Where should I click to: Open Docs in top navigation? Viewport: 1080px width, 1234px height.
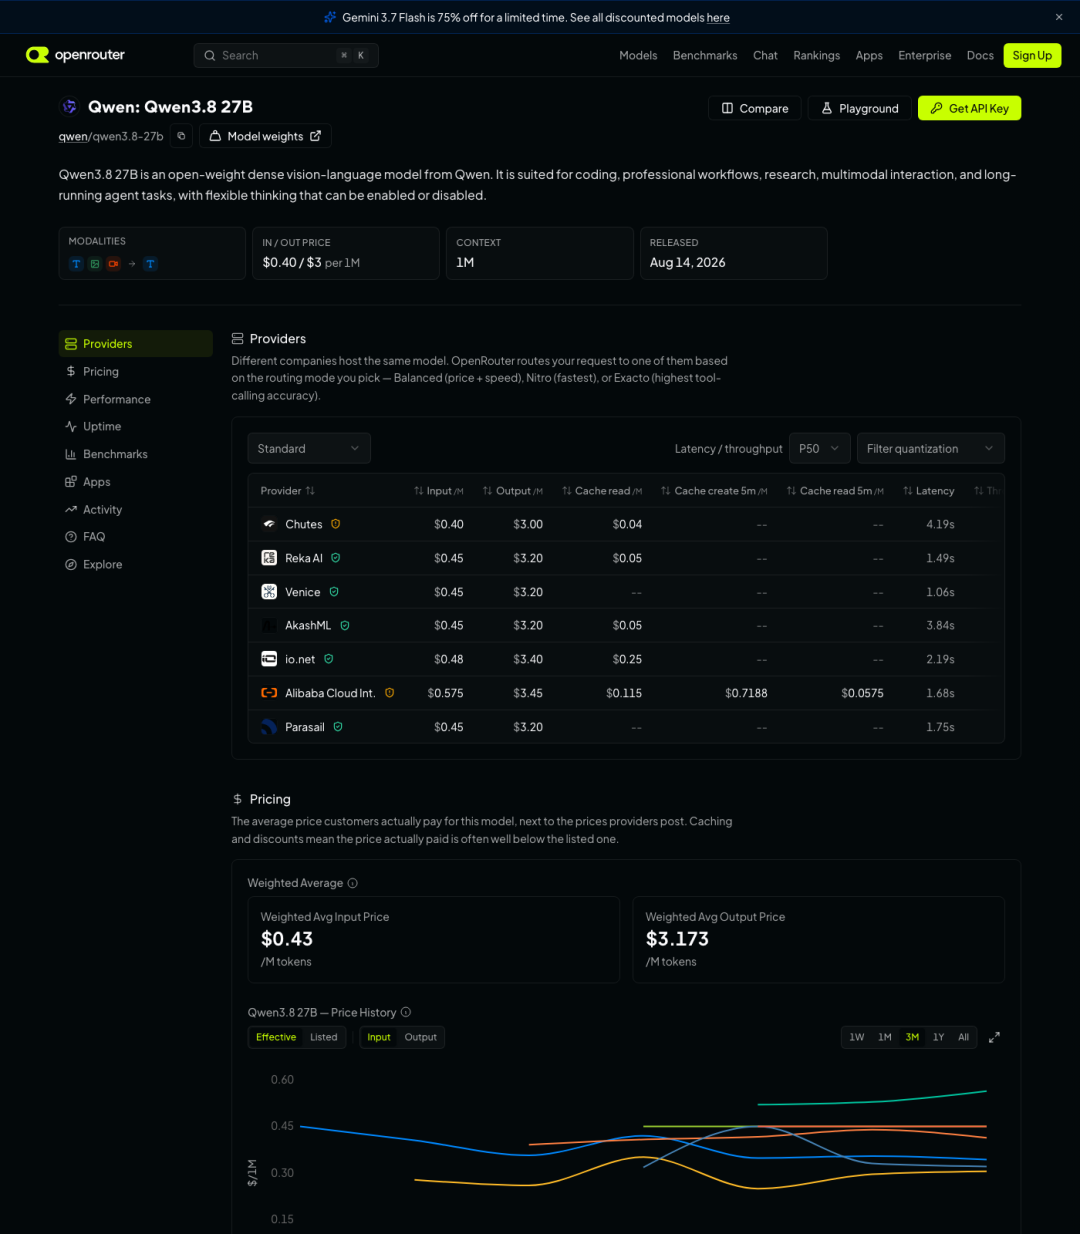click(x=980, y=55)
